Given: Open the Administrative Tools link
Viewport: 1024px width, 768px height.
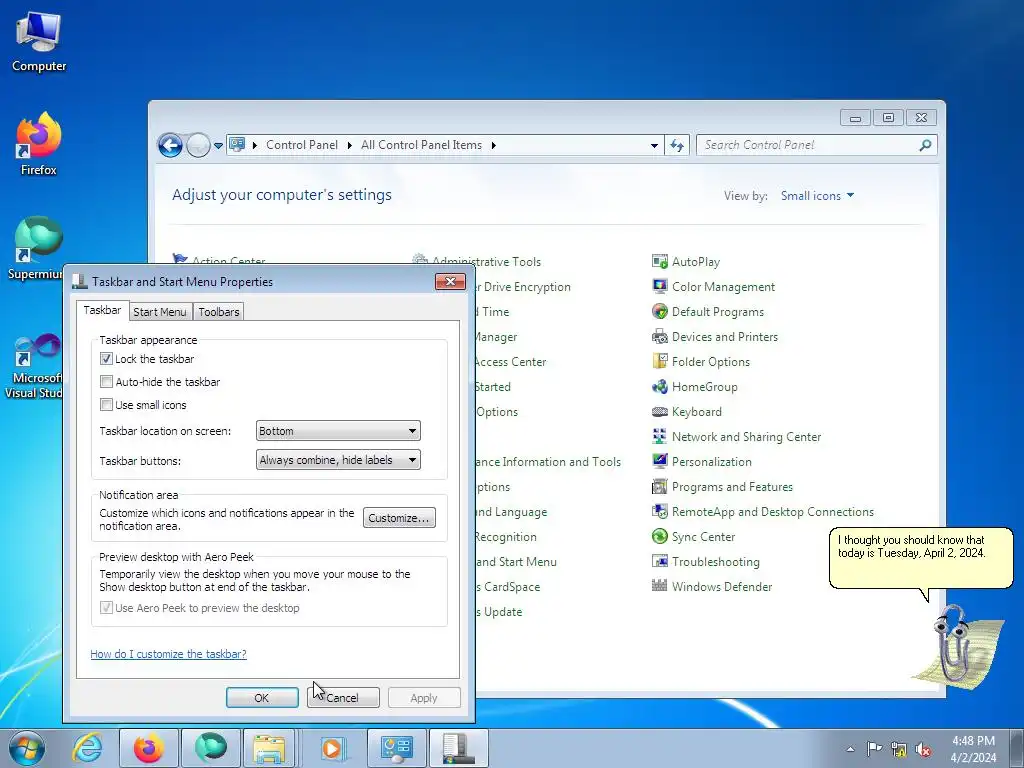Looking at the screenshot, I should 486,261.
